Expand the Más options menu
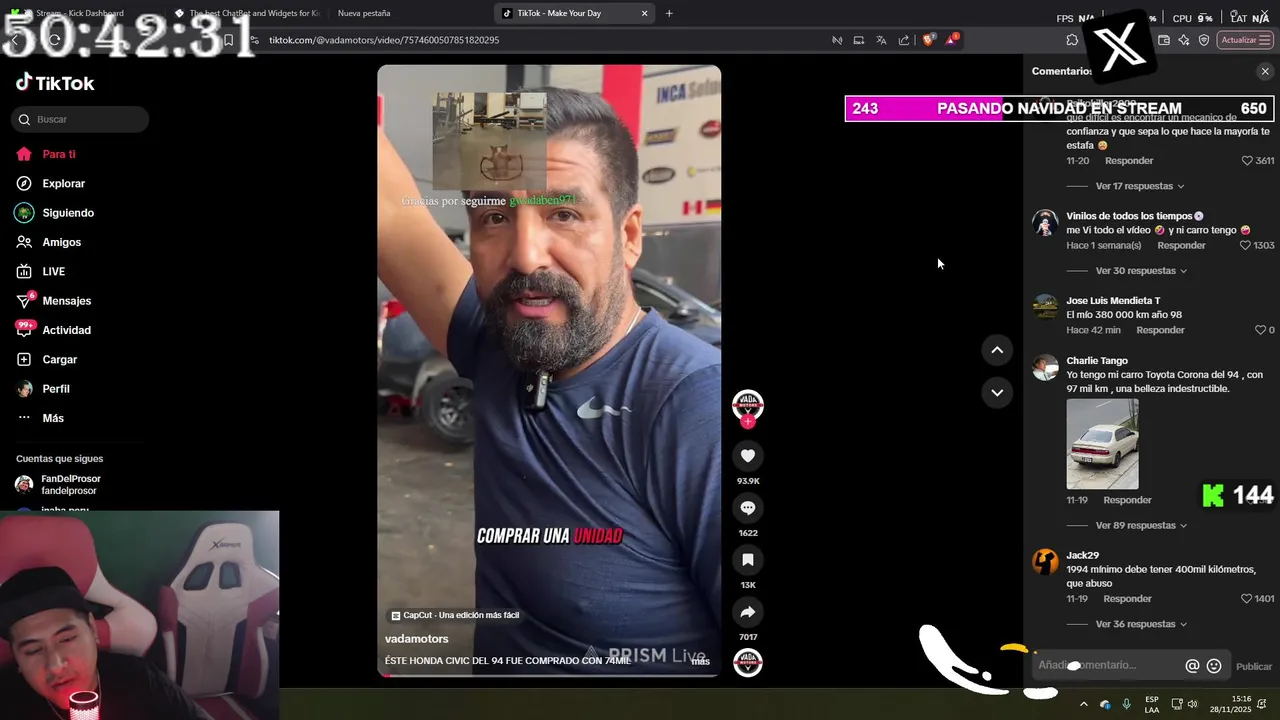The height and width of the screenshot is (720, 1280). 41,418
